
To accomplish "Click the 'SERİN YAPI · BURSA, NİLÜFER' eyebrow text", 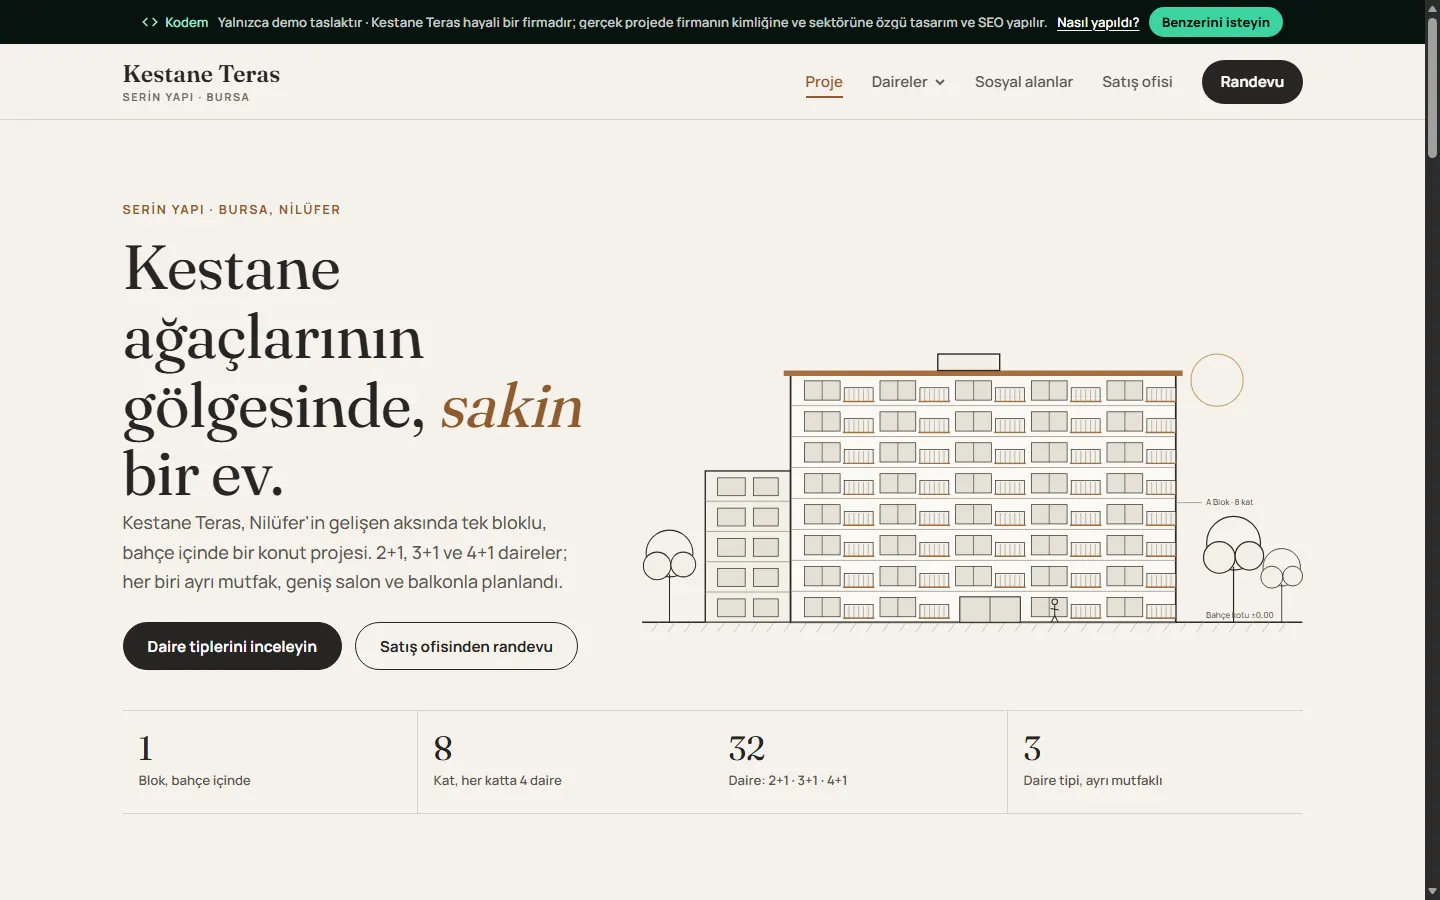I will (231, 209).
